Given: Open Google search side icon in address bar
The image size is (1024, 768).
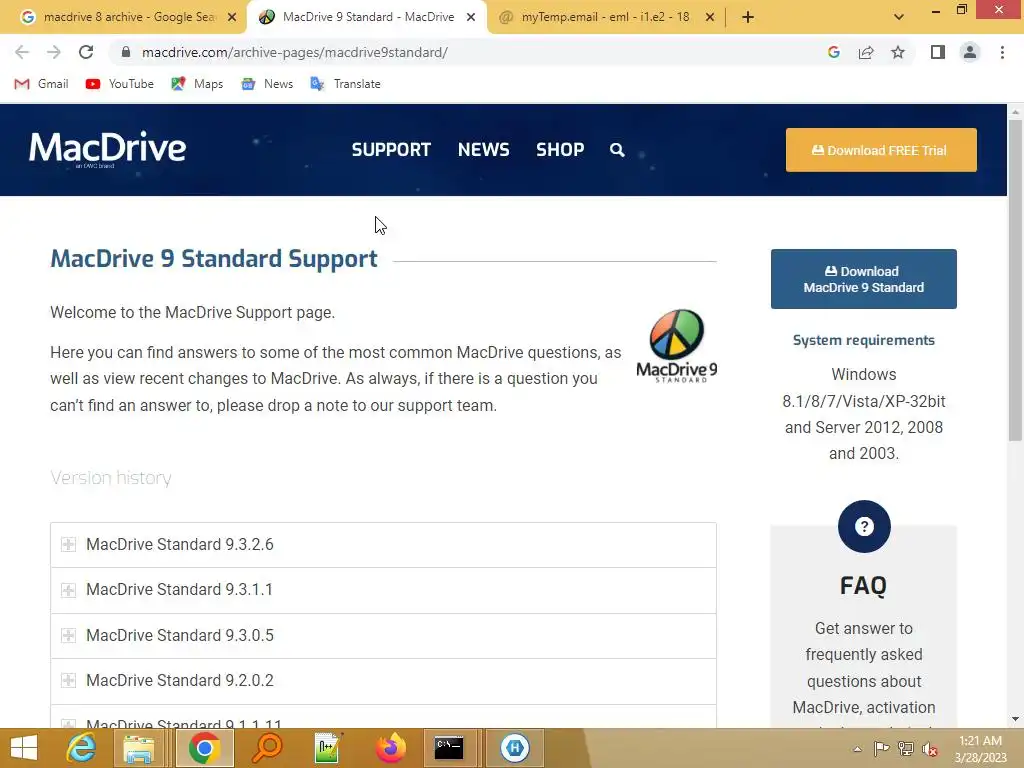Looking at the screenshot, I should click(x=833, y=52).
